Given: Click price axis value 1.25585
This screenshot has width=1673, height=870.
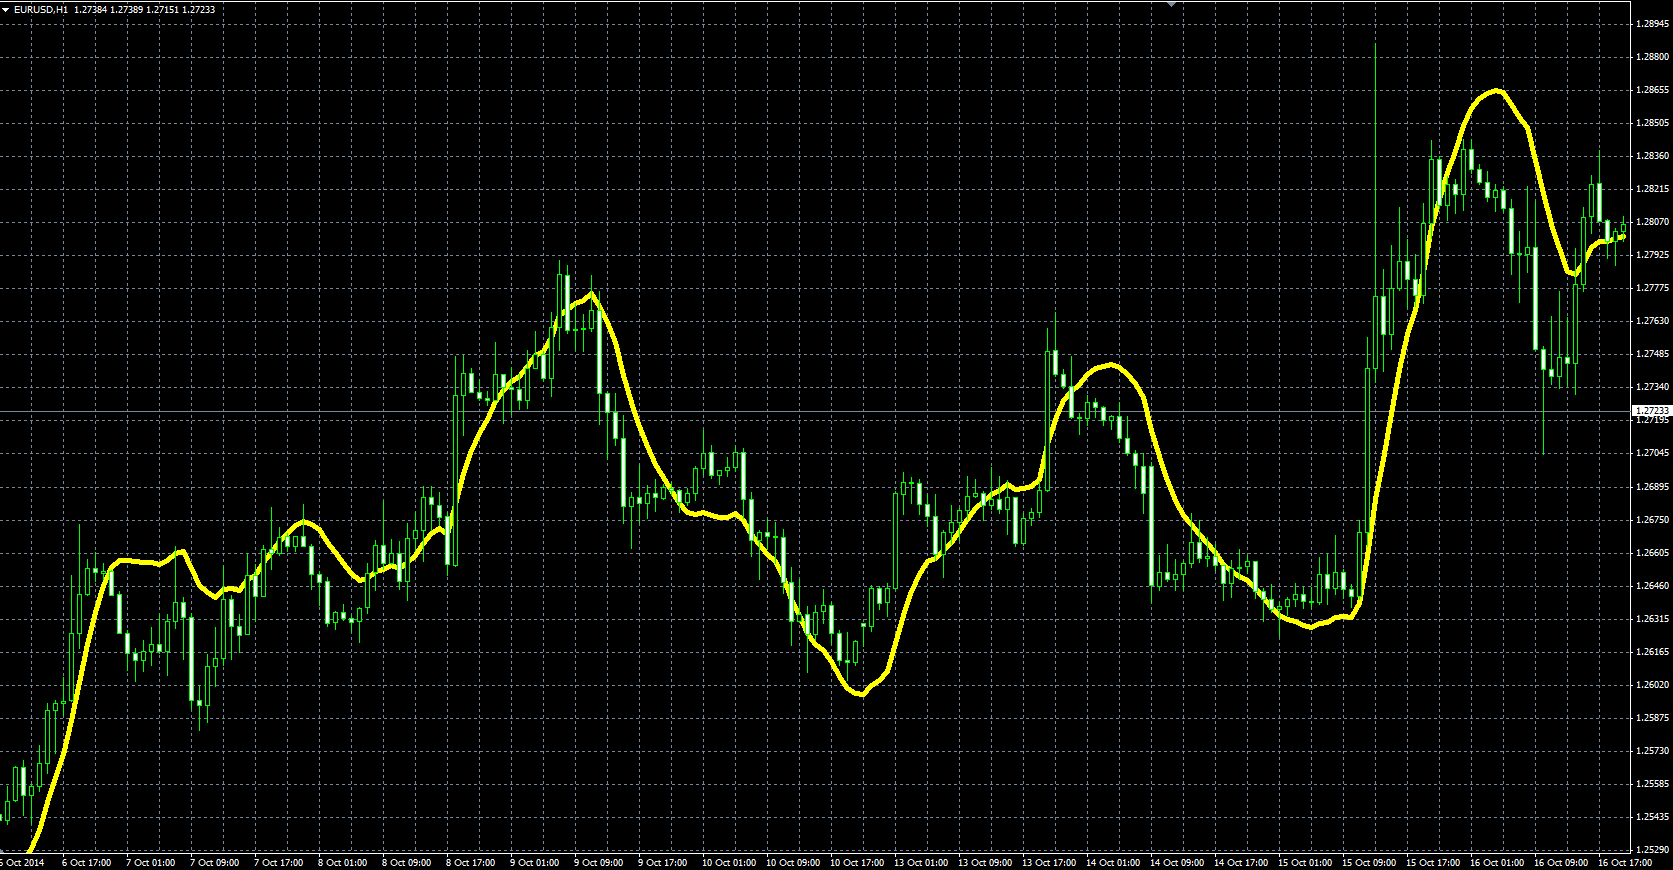Looking at the screenshot, I should pyautogui.click(x=1652, y=784).
